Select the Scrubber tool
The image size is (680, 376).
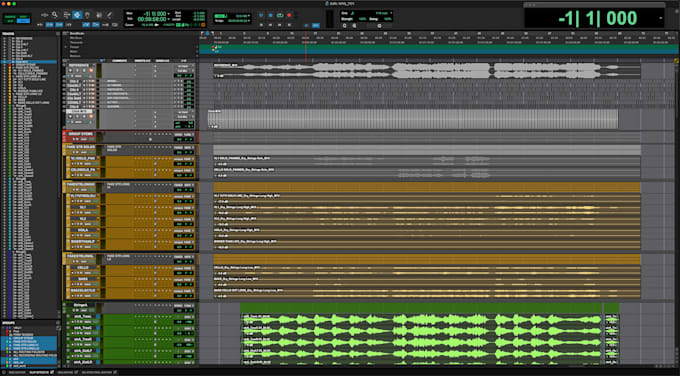coord(99,15)
